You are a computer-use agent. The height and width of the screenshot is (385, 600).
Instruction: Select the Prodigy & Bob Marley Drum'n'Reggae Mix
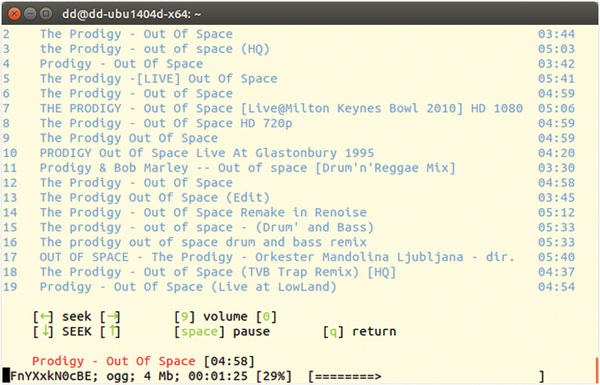click(248, 168)
